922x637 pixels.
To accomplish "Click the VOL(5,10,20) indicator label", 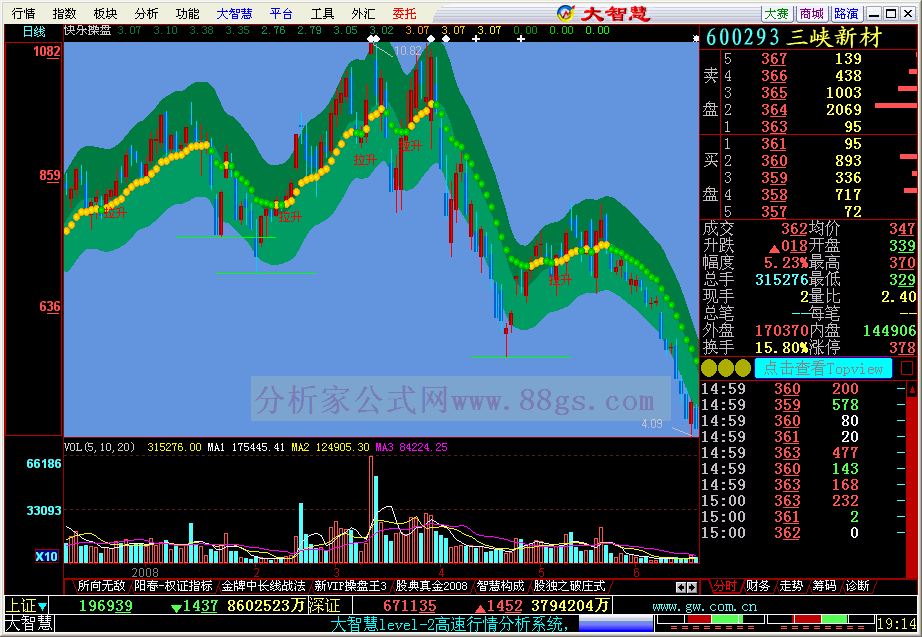I will [x=99, y=447].
